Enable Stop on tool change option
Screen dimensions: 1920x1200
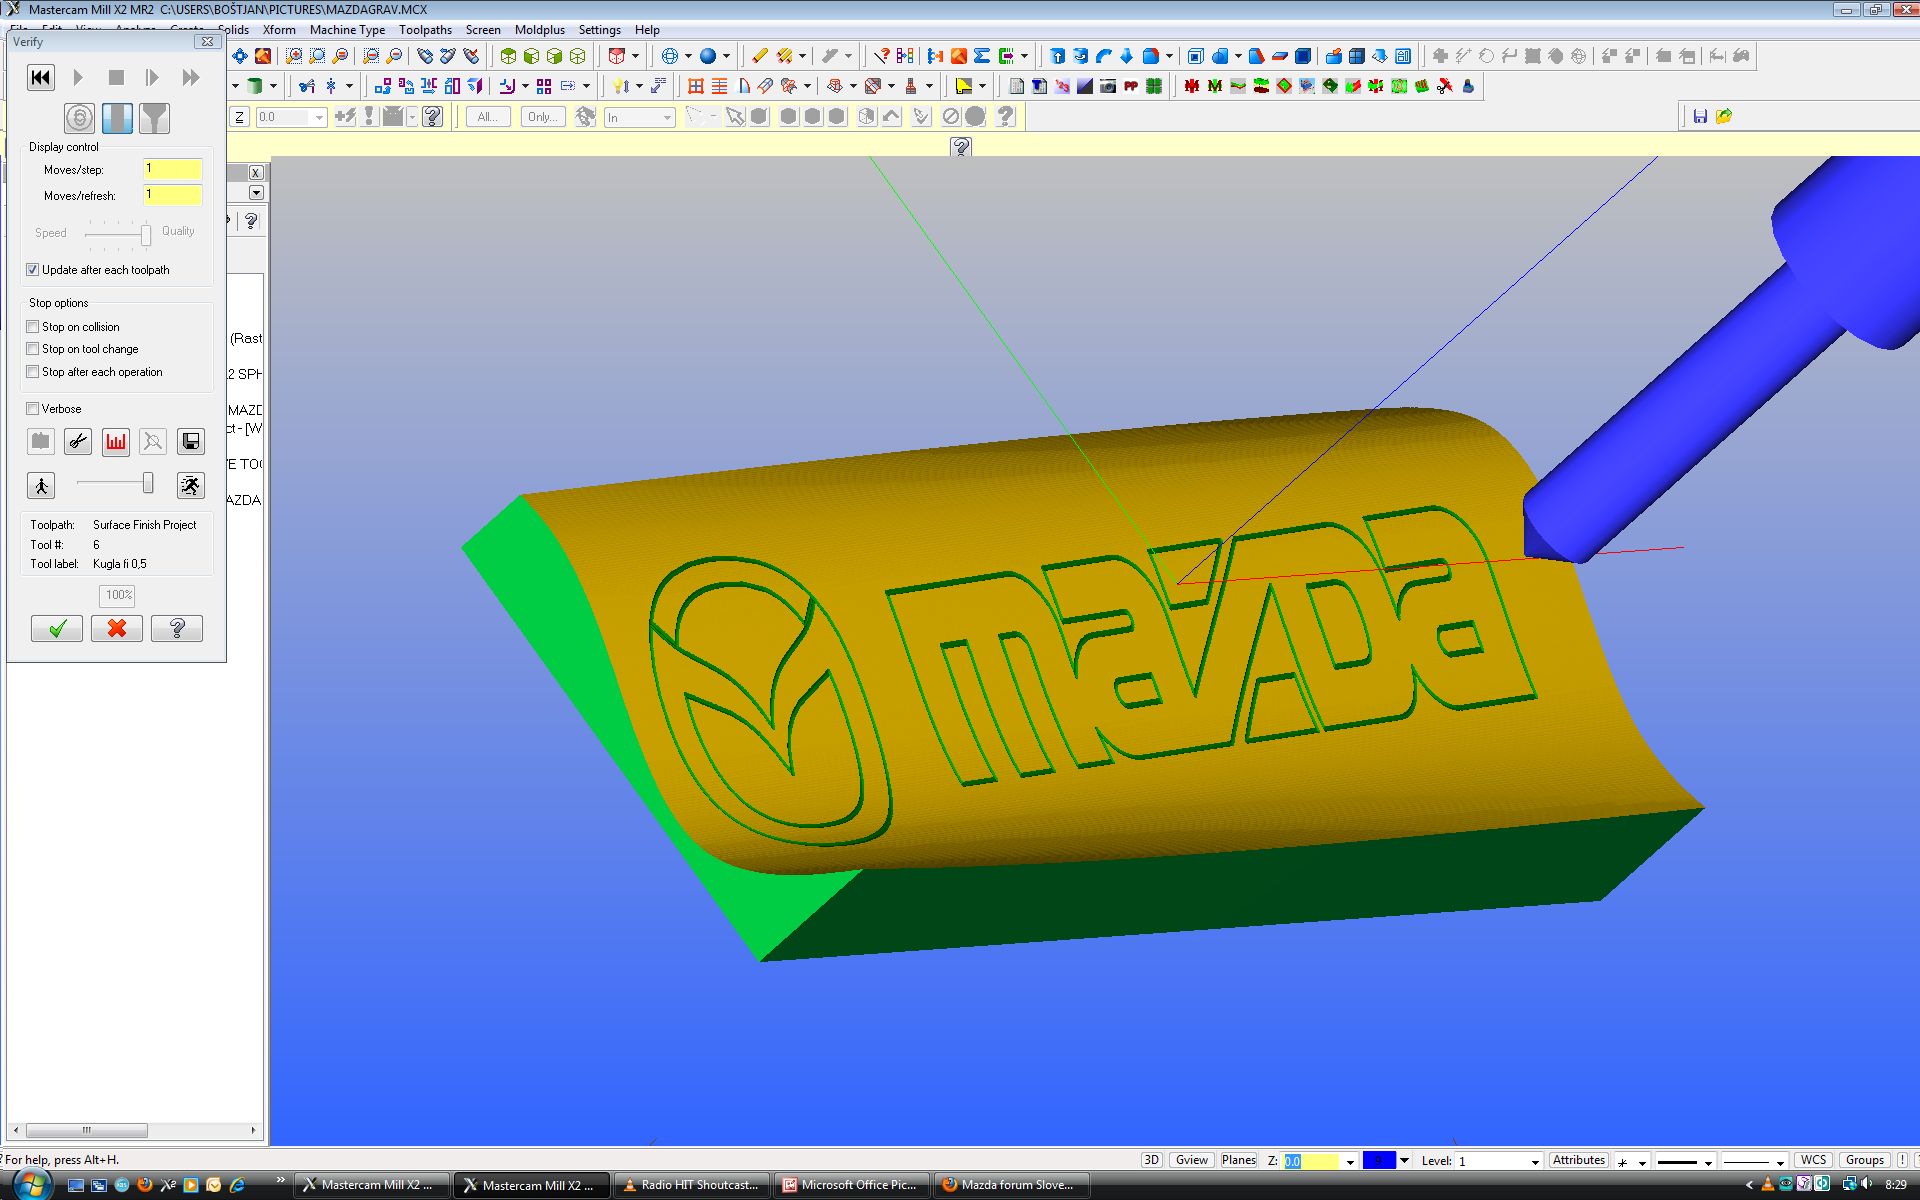33,349
